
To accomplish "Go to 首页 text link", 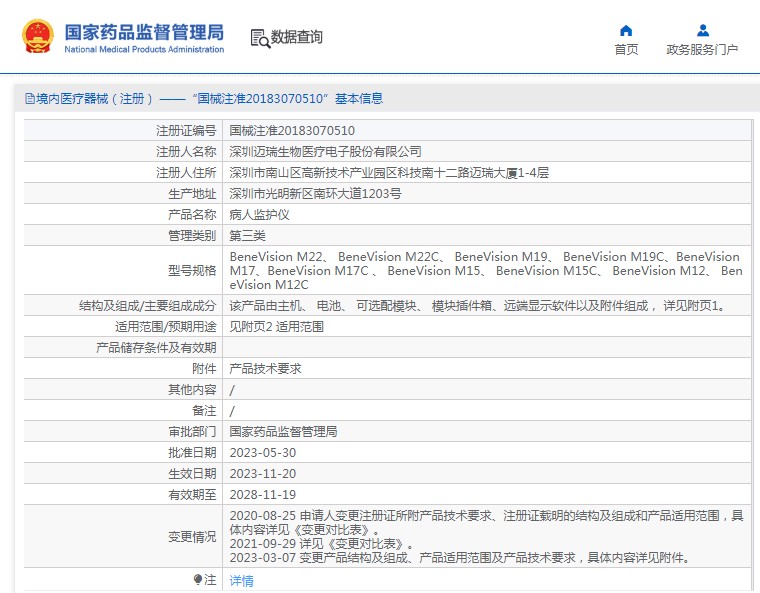I will tap(626, 49).
